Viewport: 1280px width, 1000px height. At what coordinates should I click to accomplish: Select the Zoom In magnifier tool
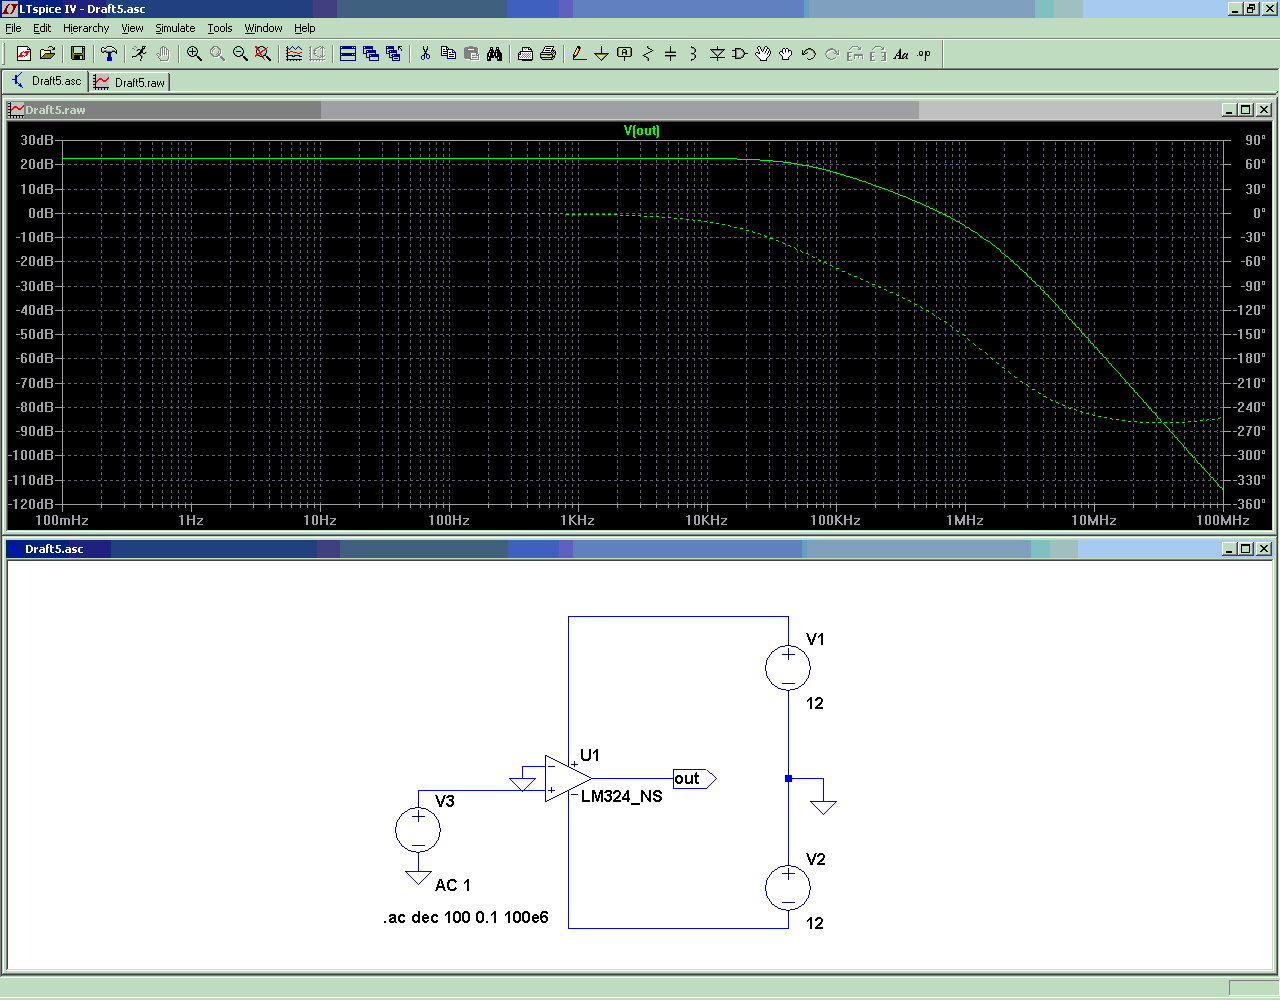click(x=194, y=54)
